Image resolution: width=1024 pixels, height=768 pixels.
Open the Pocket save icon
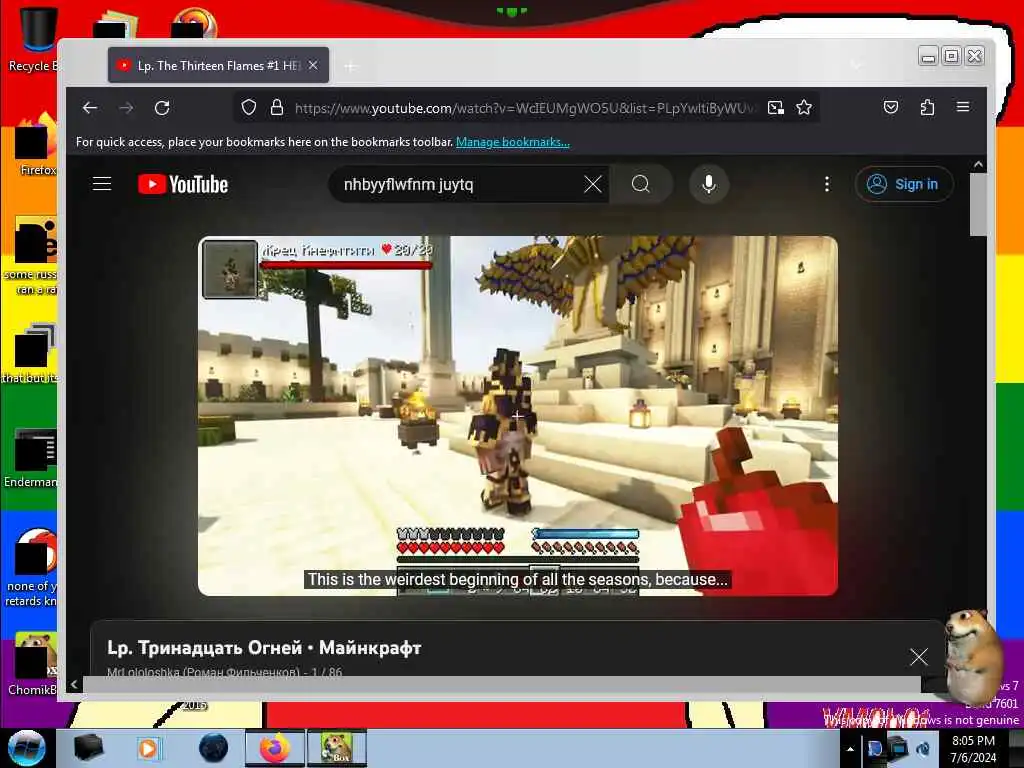point(891,107)
